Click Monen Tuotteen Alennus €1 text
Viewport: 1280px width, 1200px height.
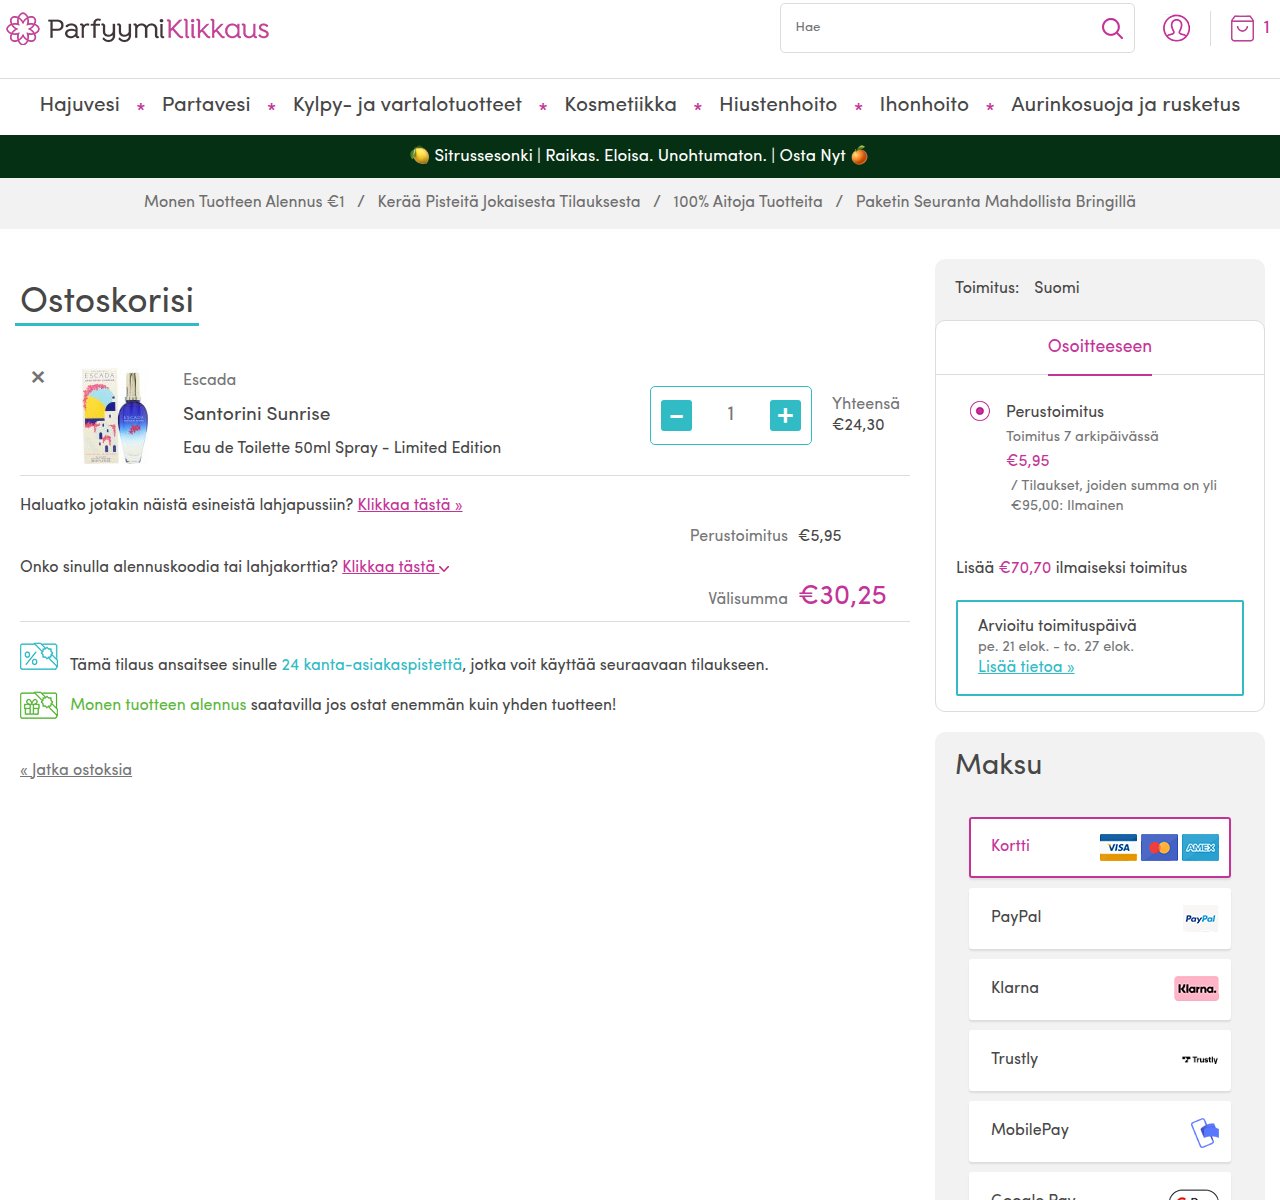[x=244, y=202]
